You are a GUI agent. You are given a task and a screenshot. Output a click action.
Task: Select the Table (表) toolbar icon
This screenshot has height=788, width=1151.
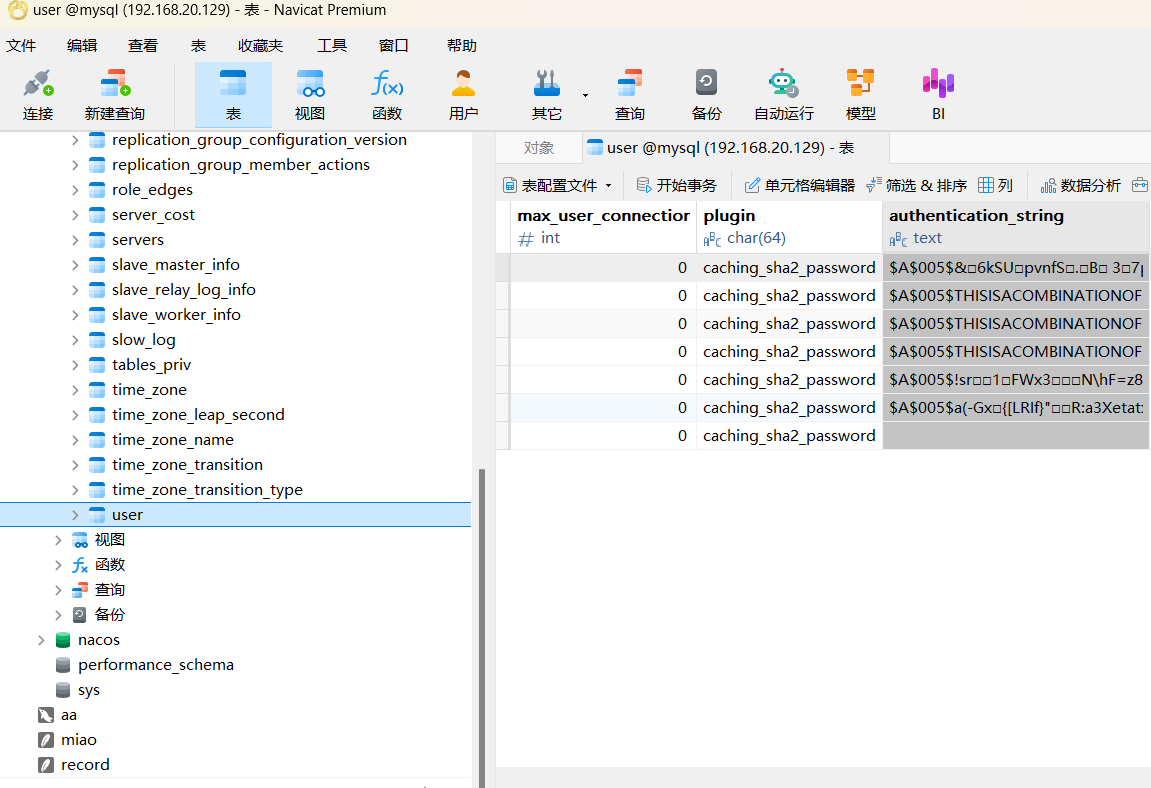click(233, 95)
